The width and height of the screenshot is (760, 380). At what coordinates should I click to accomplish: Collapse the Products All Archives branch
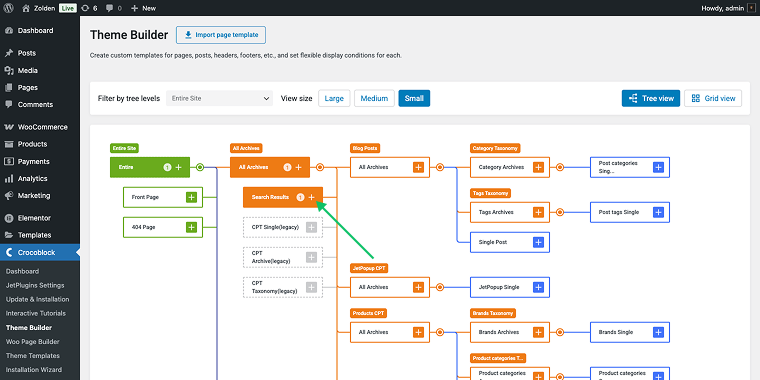click(440, 332)
